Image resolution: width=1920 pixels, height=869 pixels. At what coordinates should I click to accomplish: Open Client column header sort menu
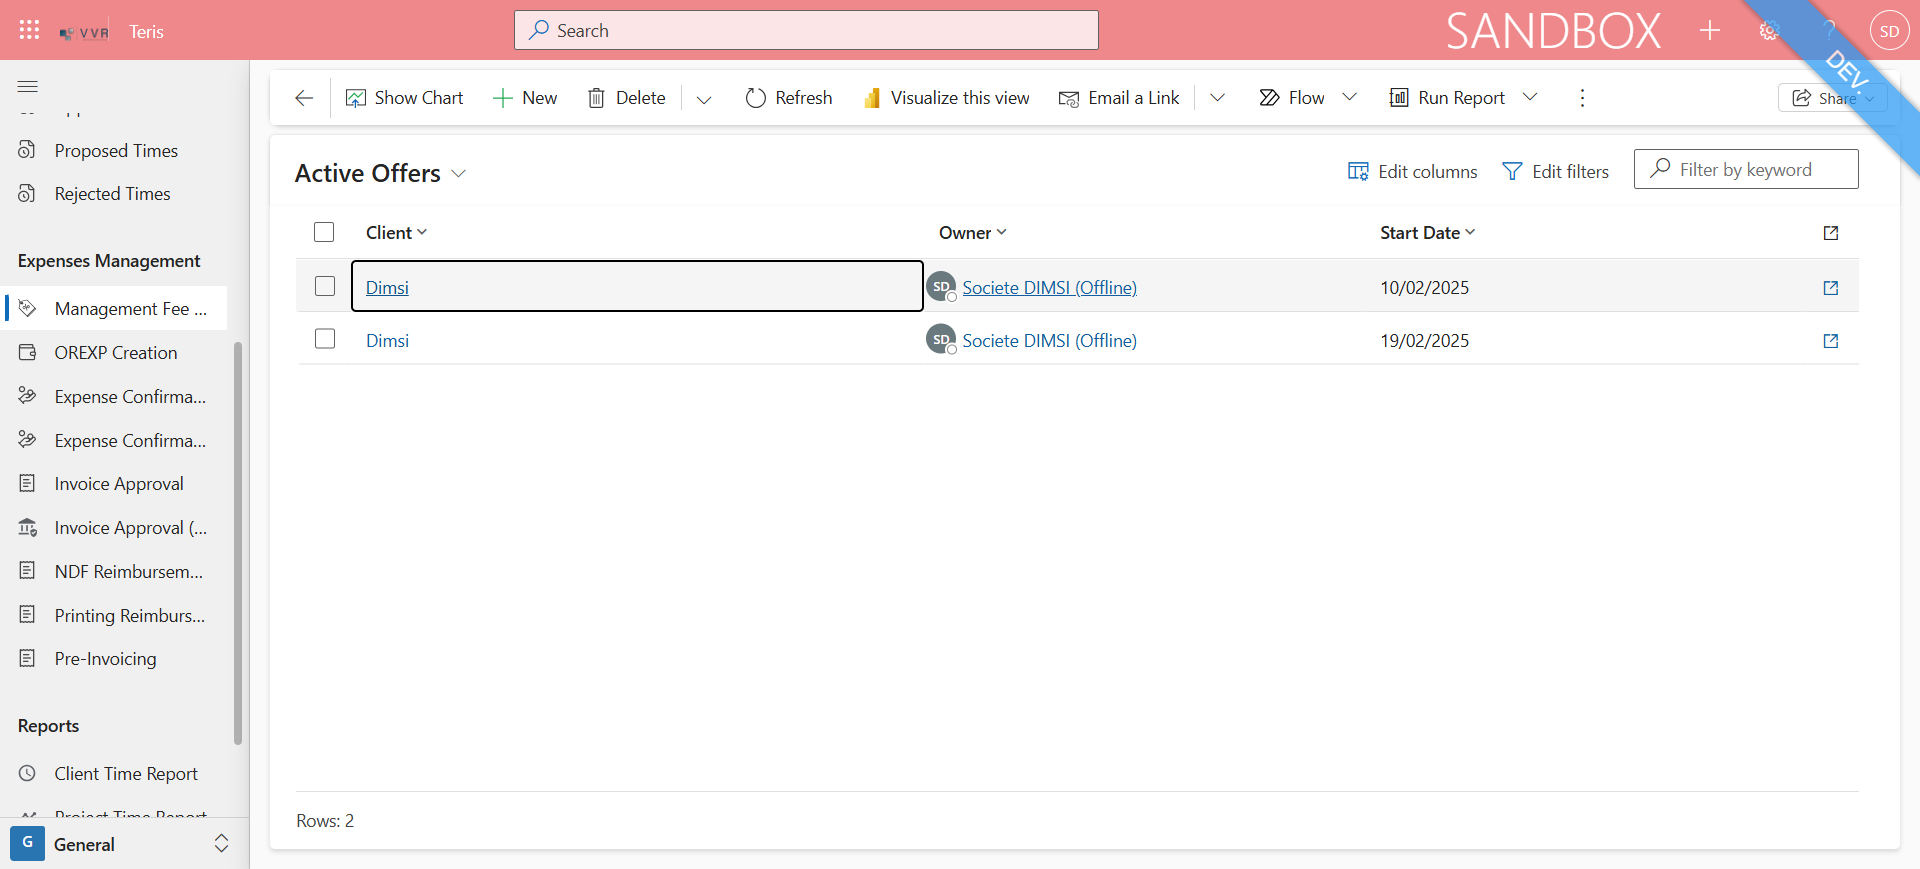tap(396, 232)
